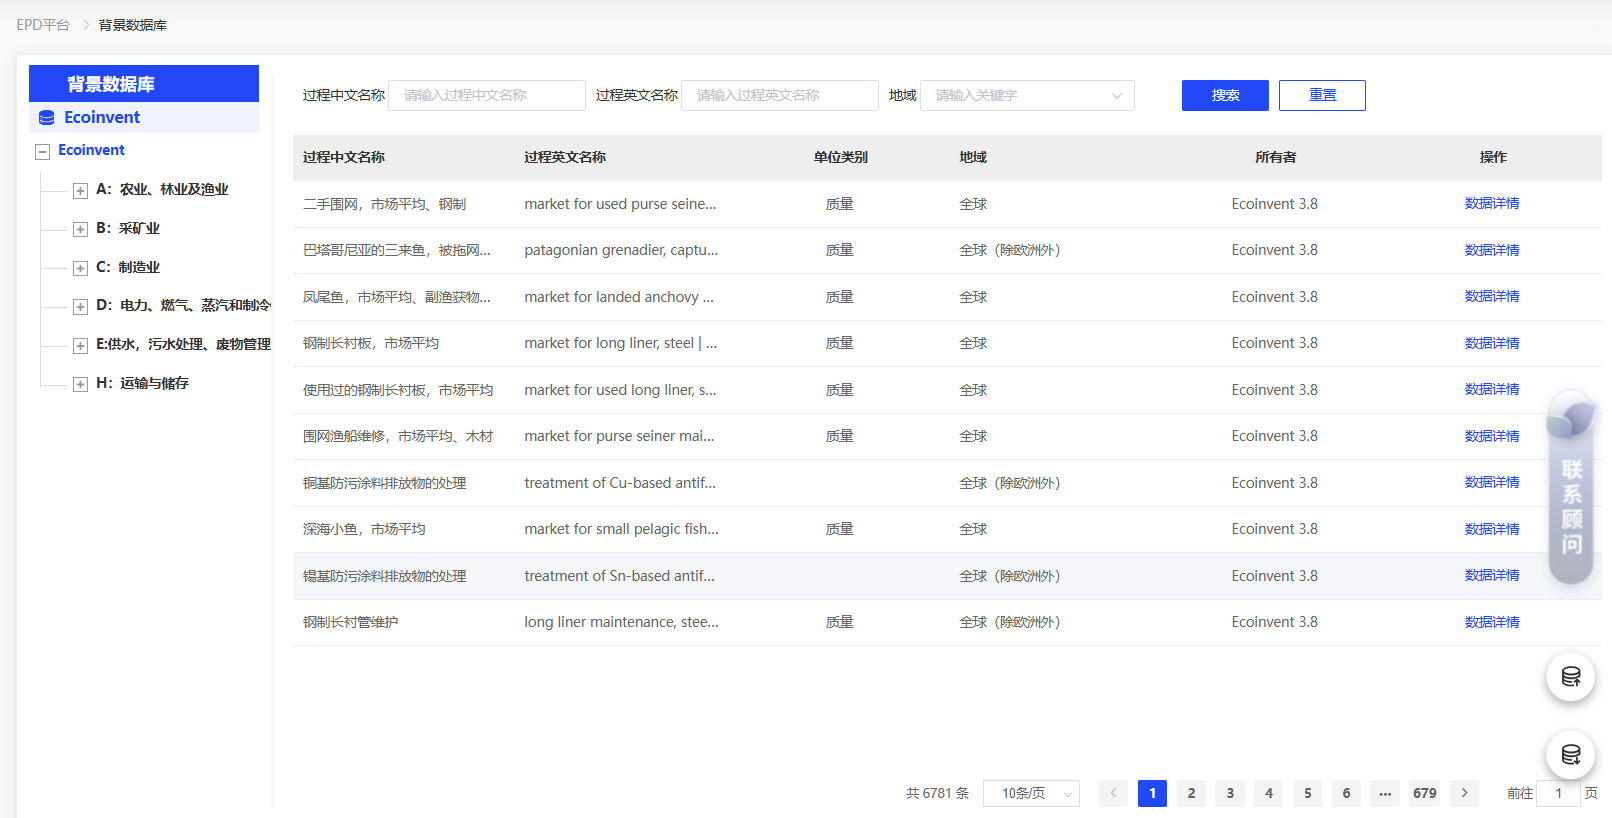The height and width of the screenshot is (818, 1612).
Task: Click the 重置 reset button
Action: (x=1322, y=95)
